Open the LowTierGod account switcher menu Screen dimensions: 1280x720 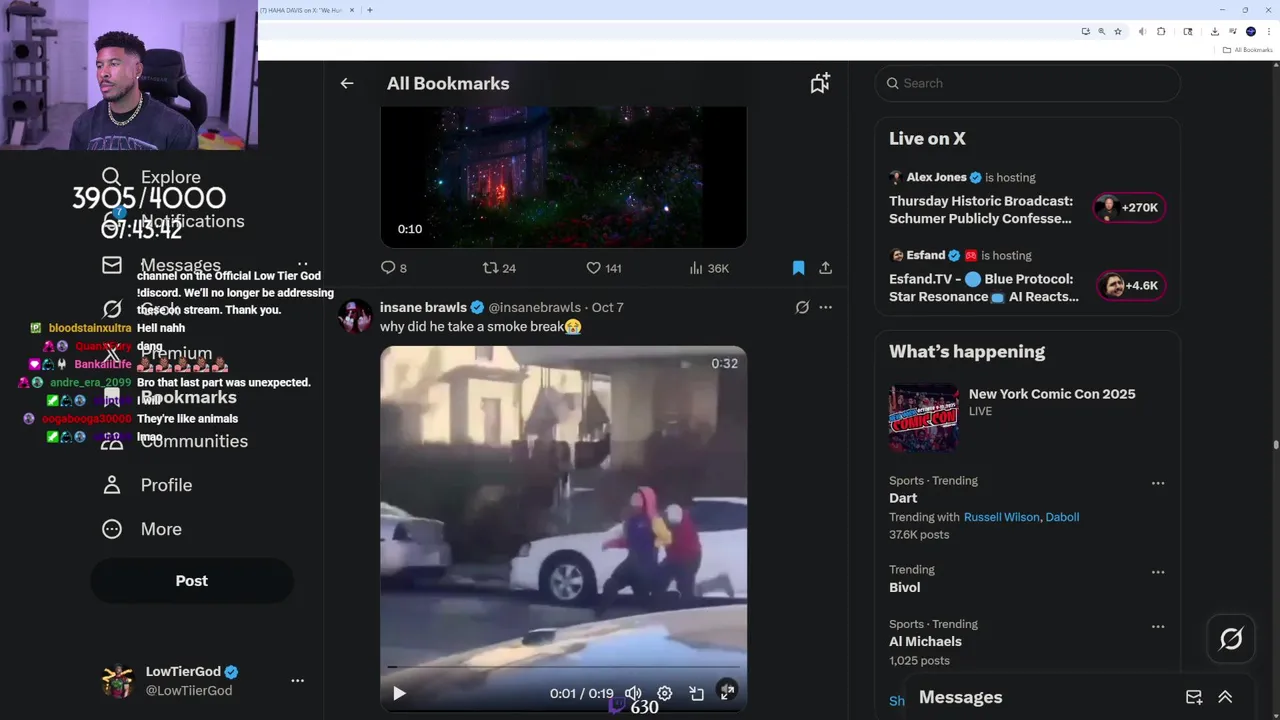pyautogui.click(x=297, y=680)
